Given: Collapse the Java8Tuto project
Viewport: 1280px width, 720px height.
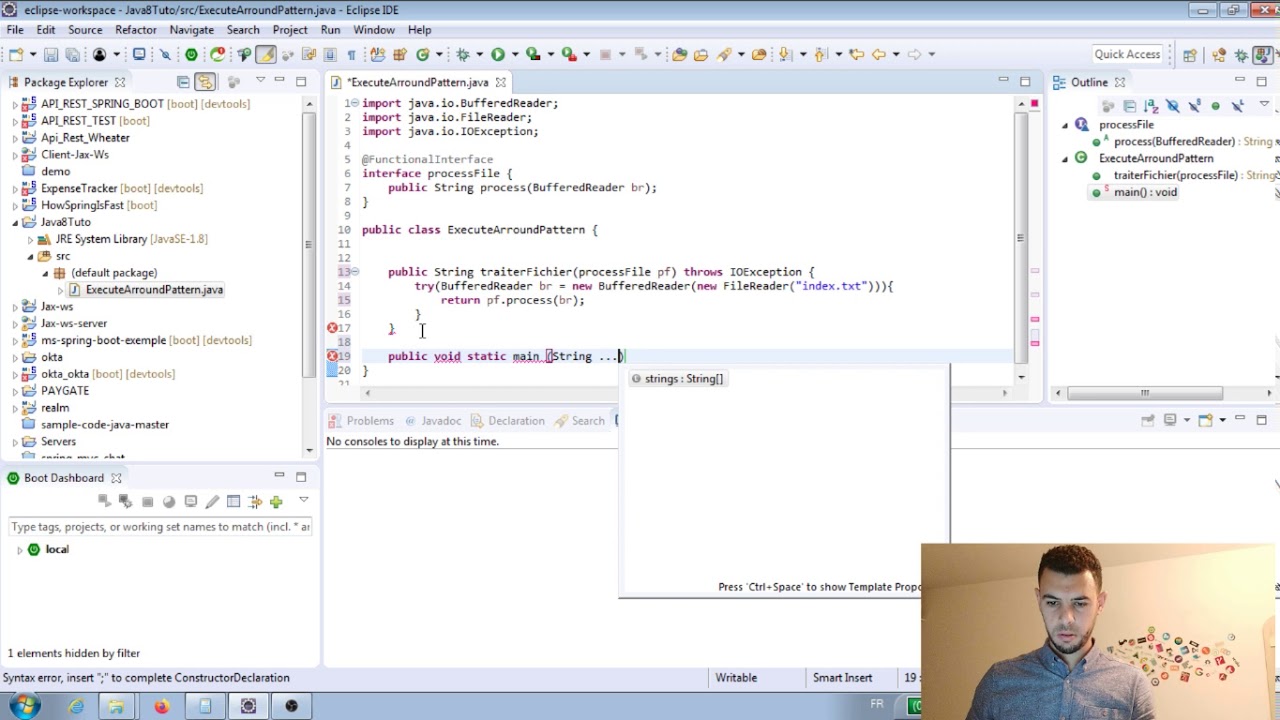Looking at the screenshot, I should [x=15, y=222].
